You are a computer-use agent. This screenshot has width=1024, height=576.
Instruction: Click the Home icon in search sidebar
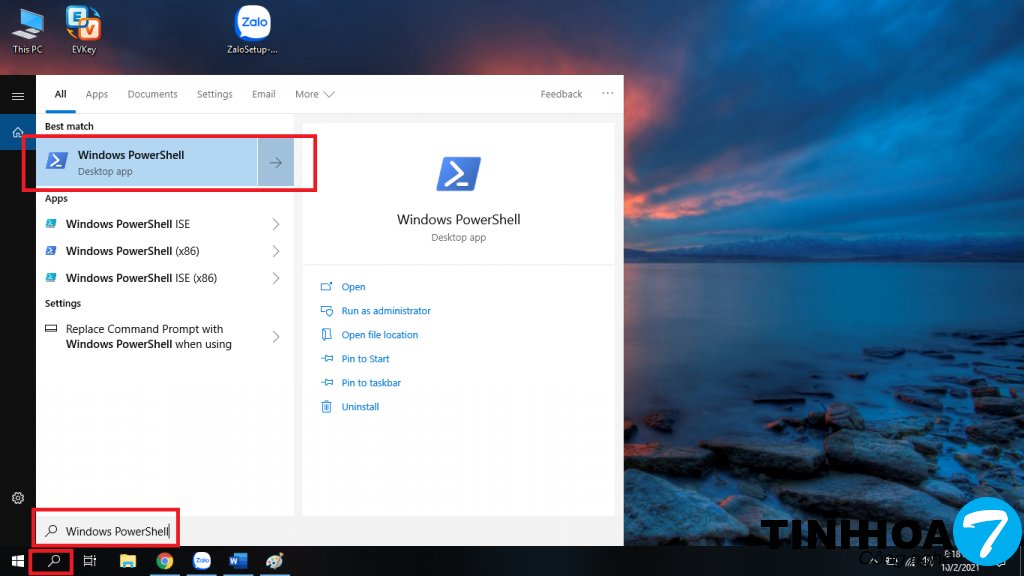(17, 132)
